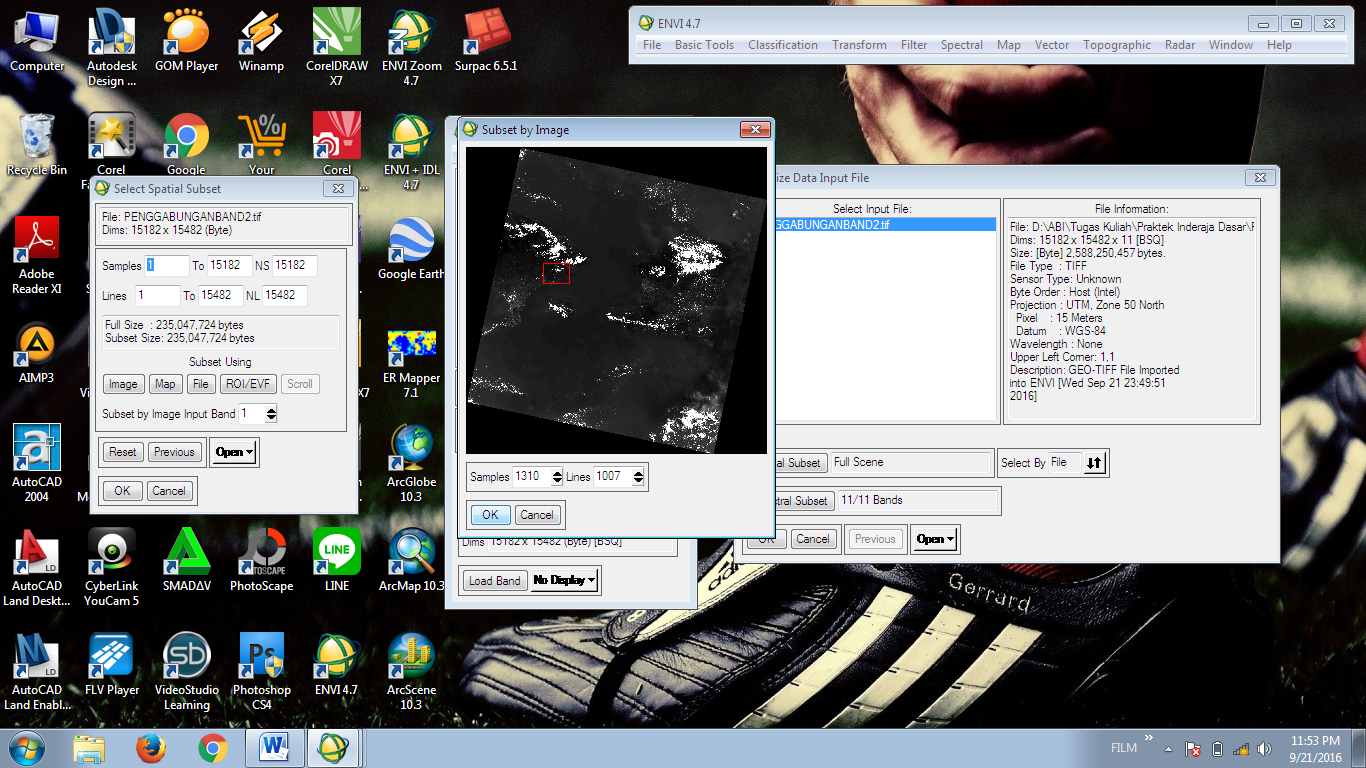Click Reset in Select Spatial Subset
Viewport: 1366px width, 768px height.
[123, 452]
